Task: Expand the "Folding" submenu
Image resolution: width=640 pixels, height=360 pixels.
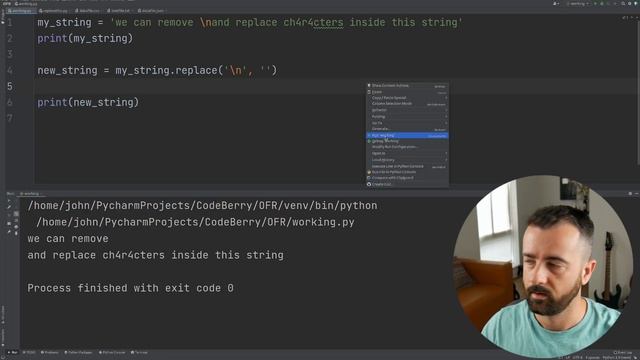Action: click(407, 117)
